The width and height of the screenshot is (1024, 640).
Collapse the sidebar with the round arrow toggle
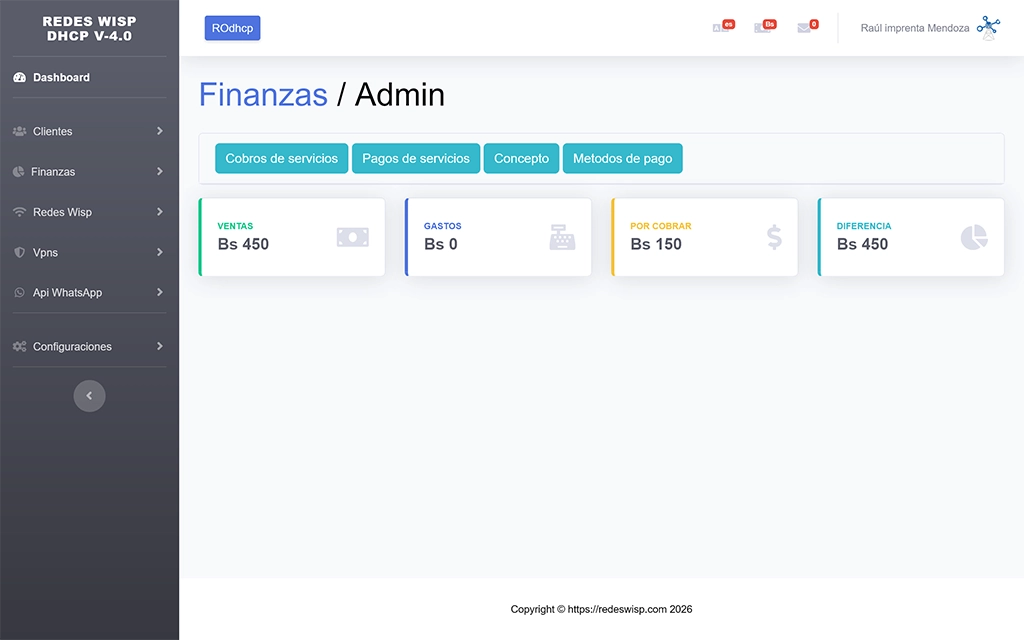click(89, 396)
